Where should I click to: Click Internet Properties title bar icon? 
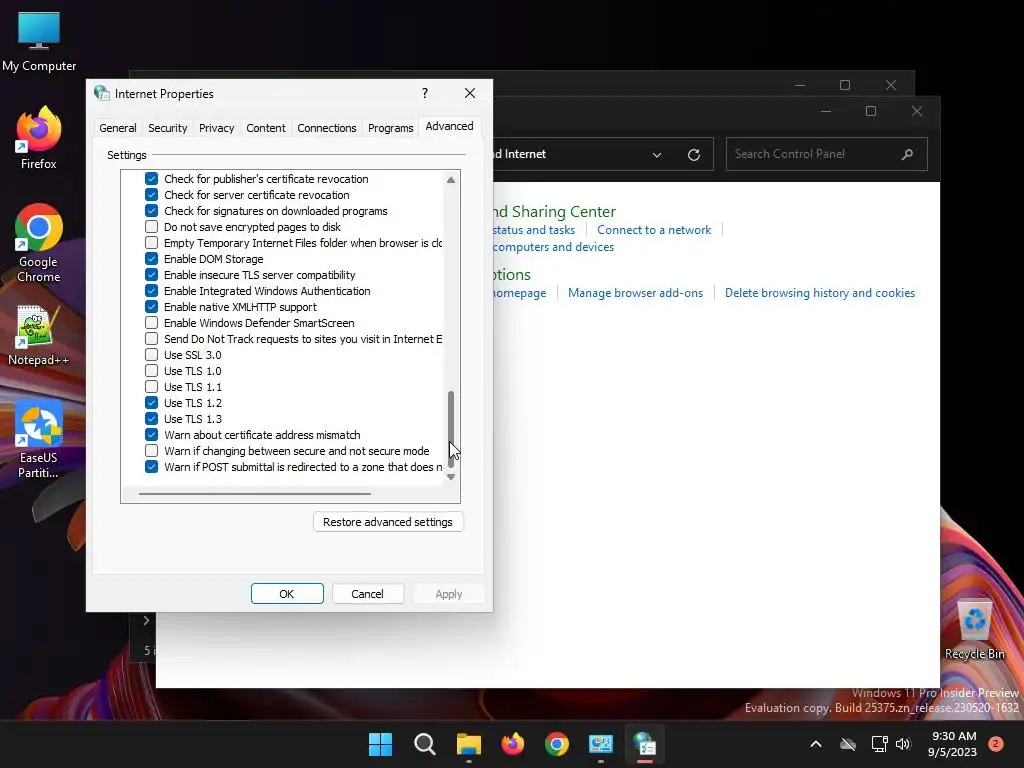(x=102, y=93)
